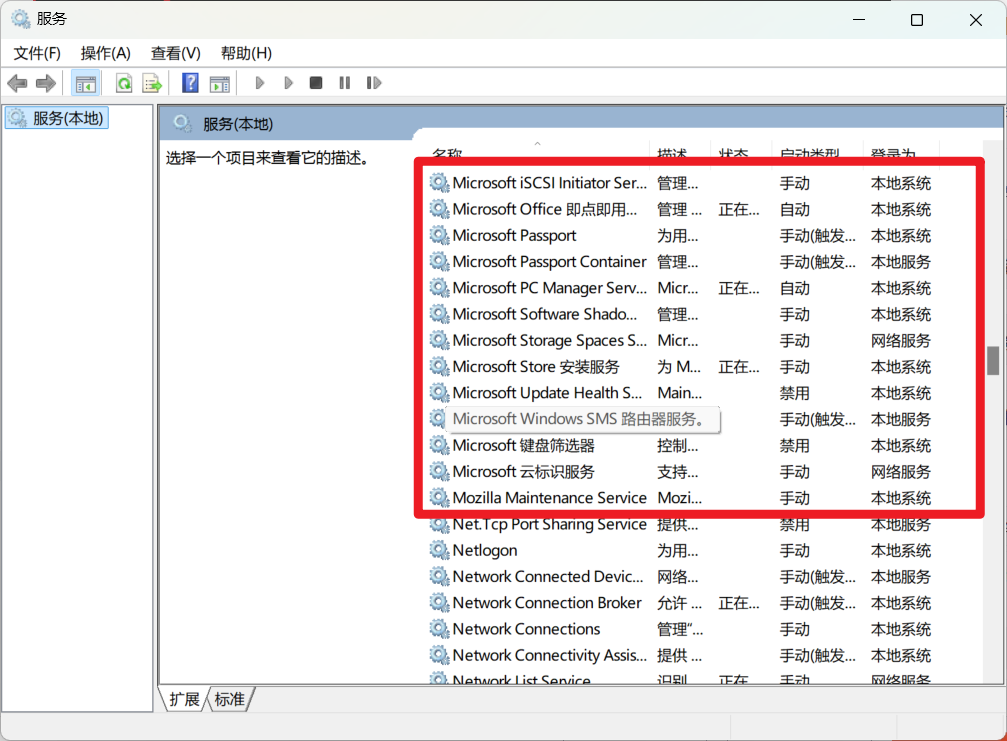The width and height of the screenshot is (1007, 741).
Task: Switch to the 标准 tab
Action: [229, 699]
